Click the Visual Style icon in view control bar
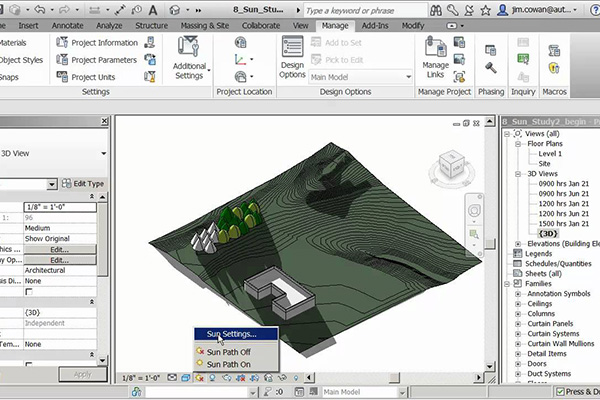The height and width of the screenshot is (400, 600). click(186, 378)
